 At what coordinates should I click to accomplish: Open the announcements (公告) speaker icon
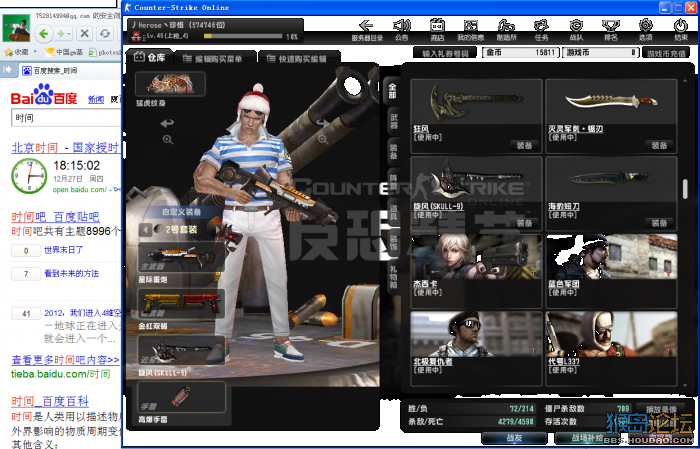pyautogui.click(x=402, y=29)
